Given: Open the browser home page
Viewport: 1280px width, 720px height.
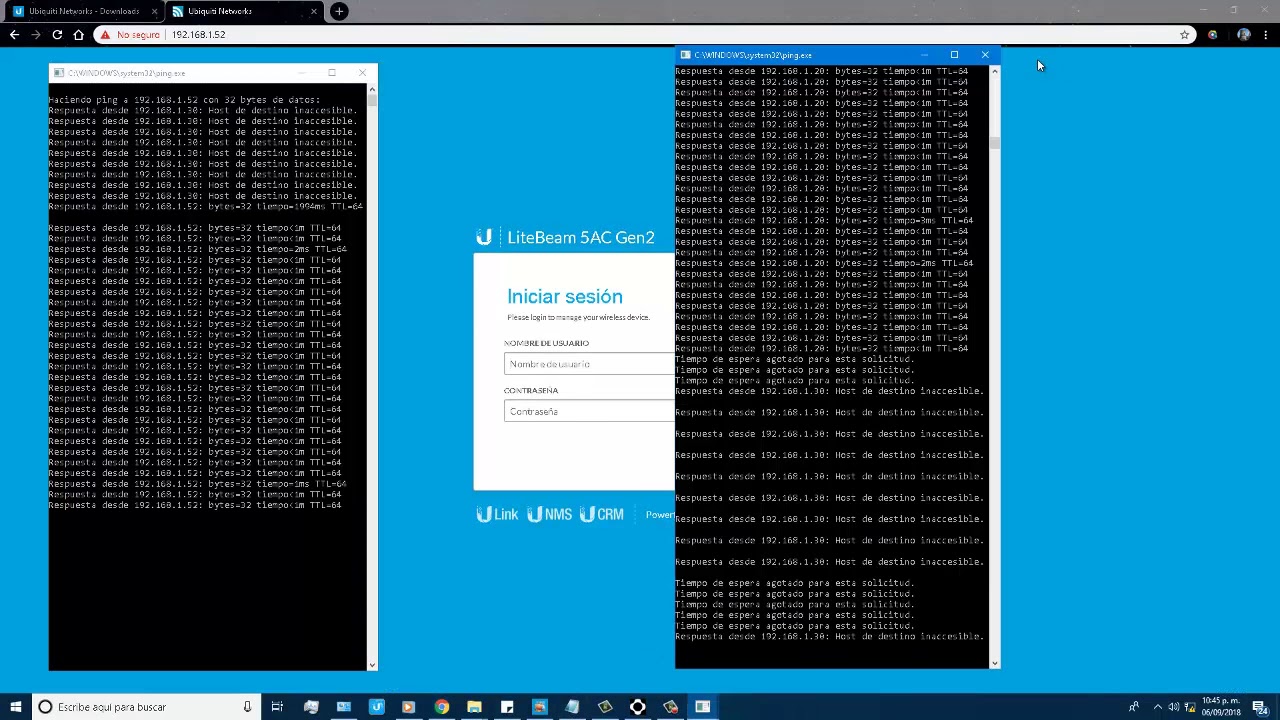Looking at the screenshot, I should (x=79, y=34).
